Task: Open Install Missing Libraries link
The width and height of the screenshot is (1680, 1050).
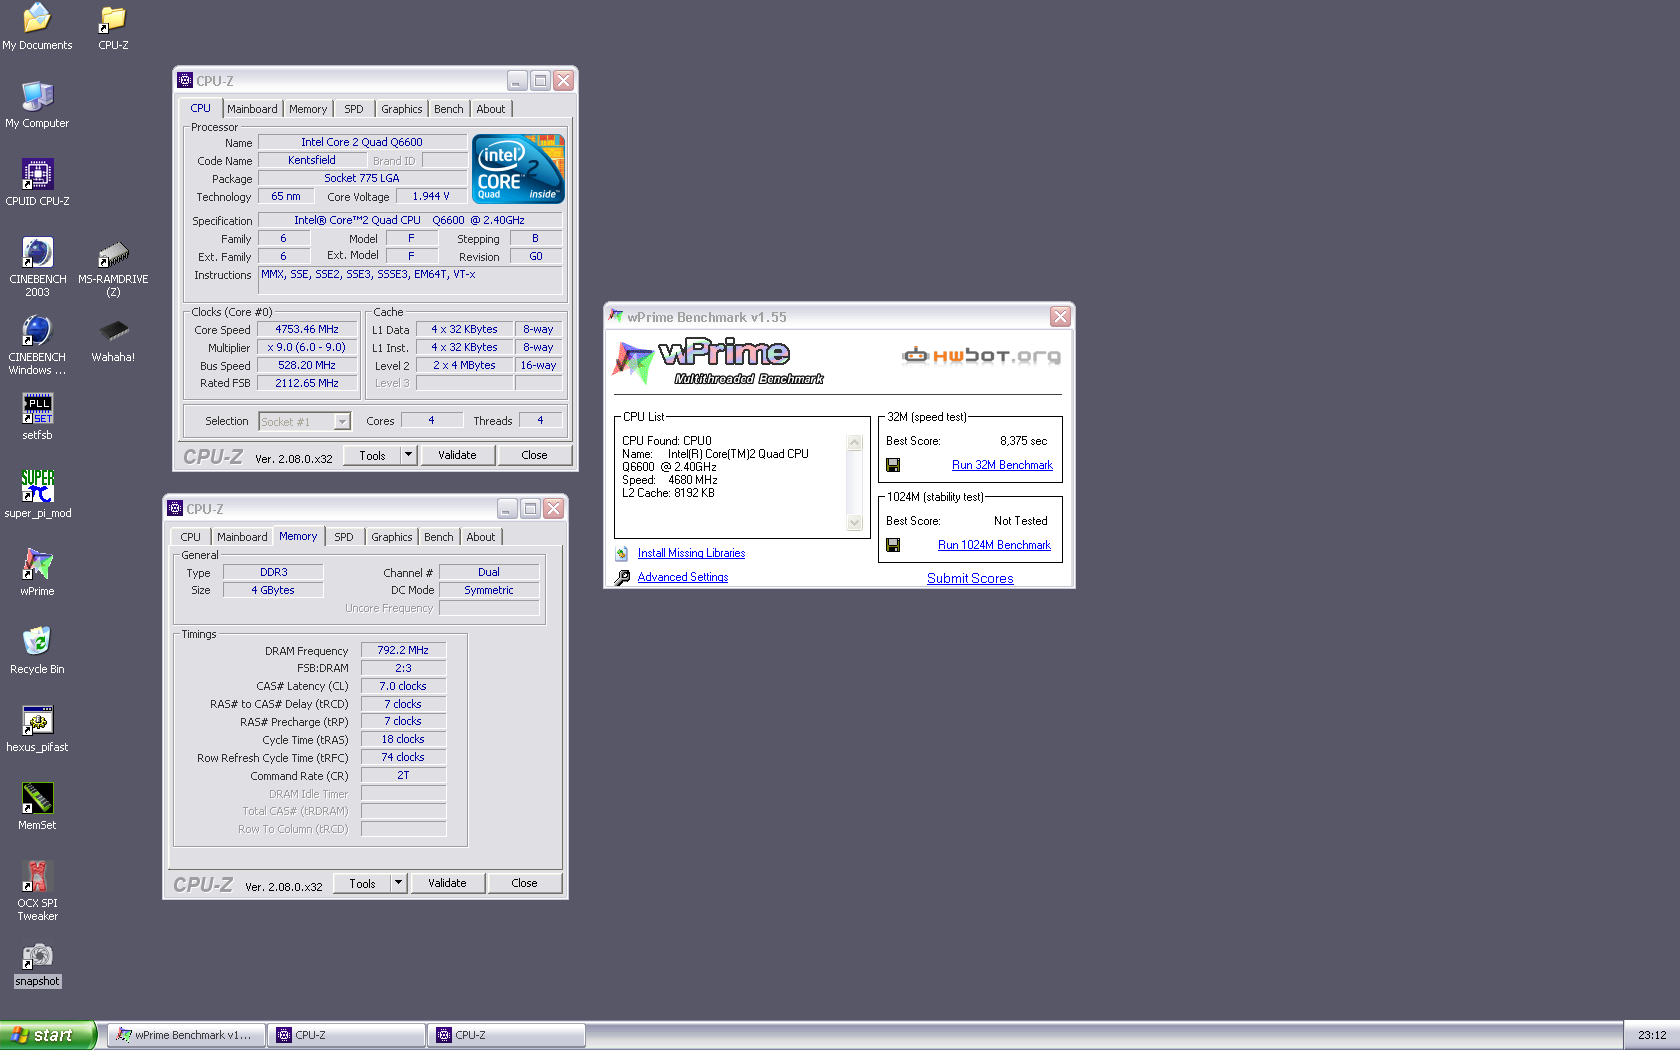Action: (691, 553)
